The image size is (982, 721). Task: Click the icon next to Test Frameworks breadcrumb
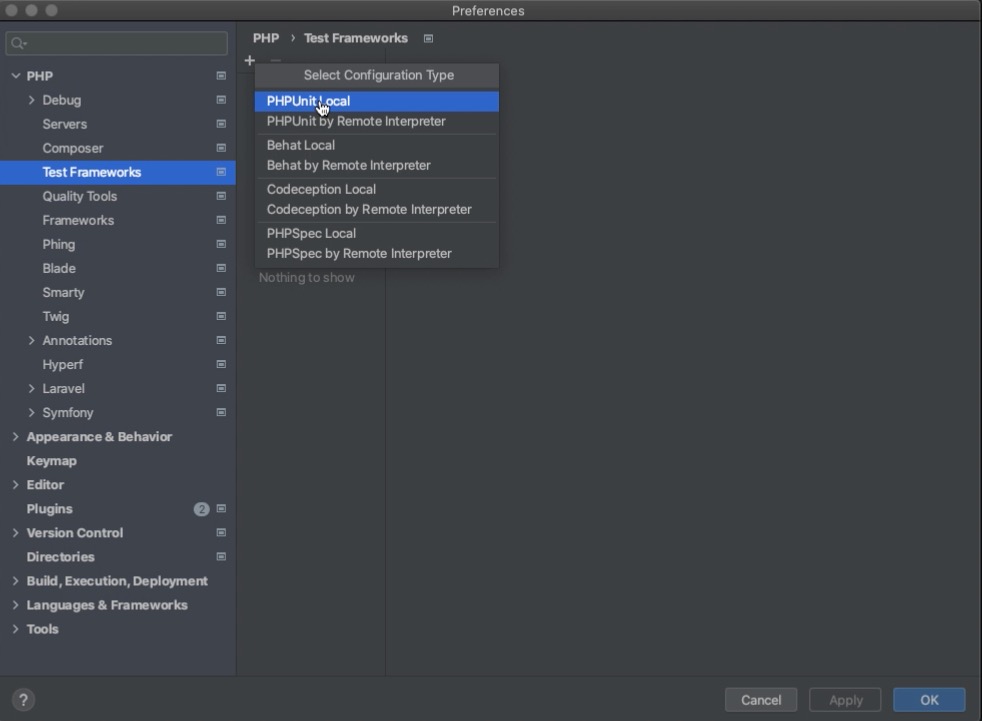428,39
